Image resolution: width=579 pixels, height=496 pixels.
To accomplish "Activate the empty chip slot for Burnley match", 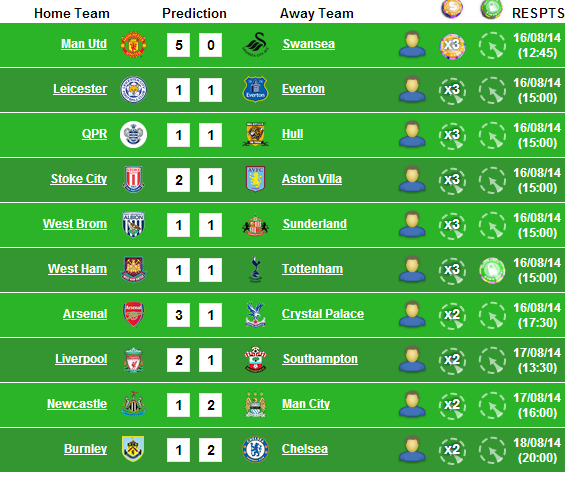I will click(492, 451).
